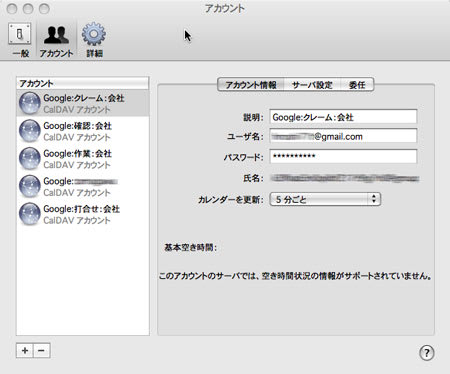The width and height of the screenshot is (450, 374).
Task: Switch to the アカウント情報 tab
Action: tap(251, 85)
